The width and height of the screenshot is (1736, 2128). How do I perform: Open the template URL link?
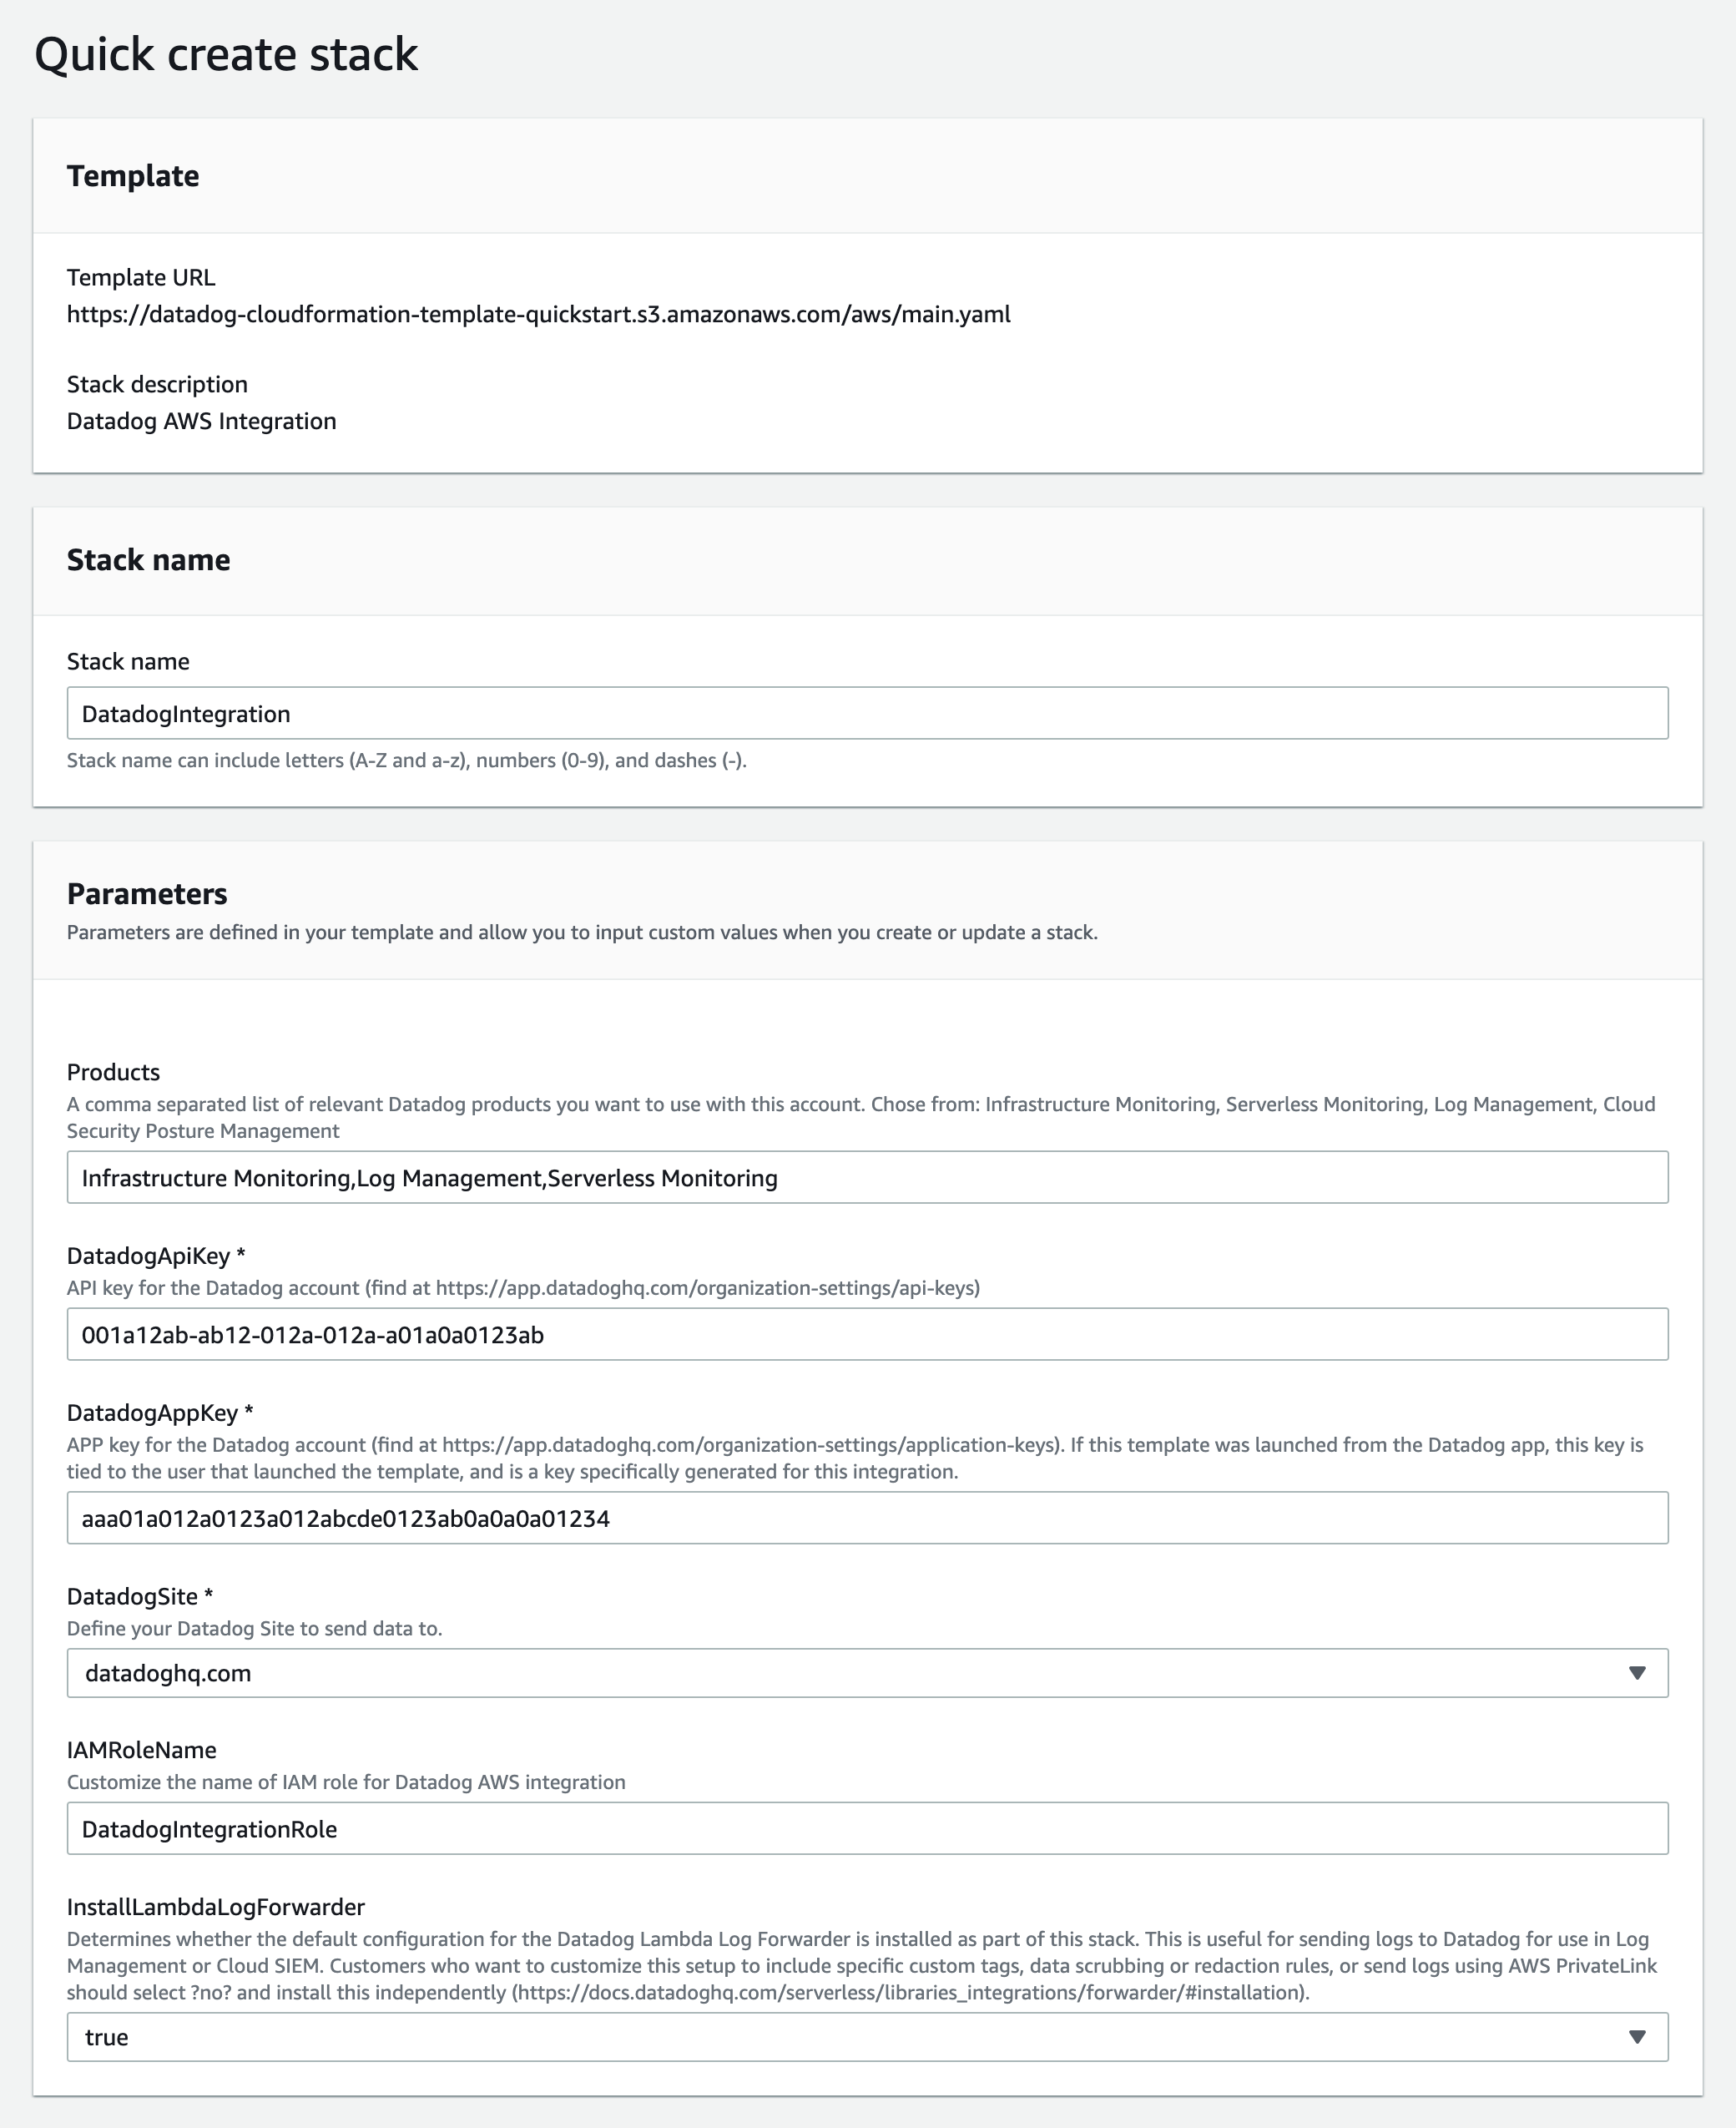click(x=540, y=313)
